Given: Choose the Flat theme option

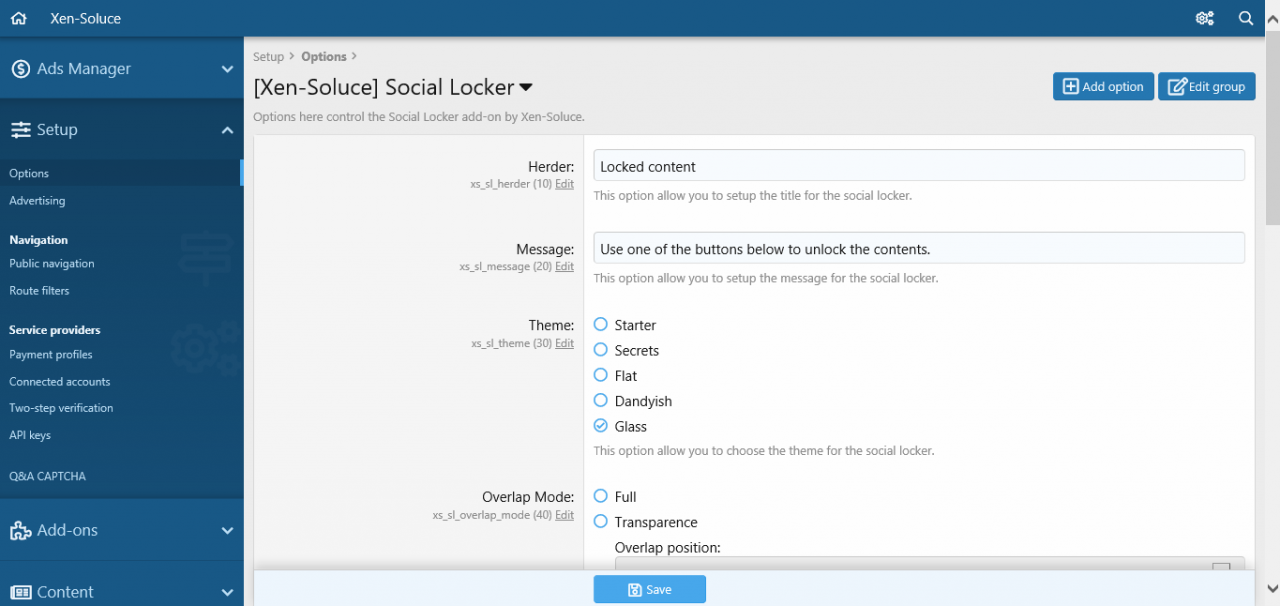Looking at the screenshot, I should (x=601, y=376).
